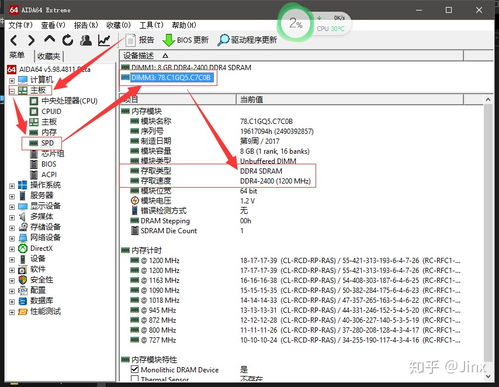499x387 pixels.
Task: Refresh the current page with the refresh icon
Action: coord(68,40)
